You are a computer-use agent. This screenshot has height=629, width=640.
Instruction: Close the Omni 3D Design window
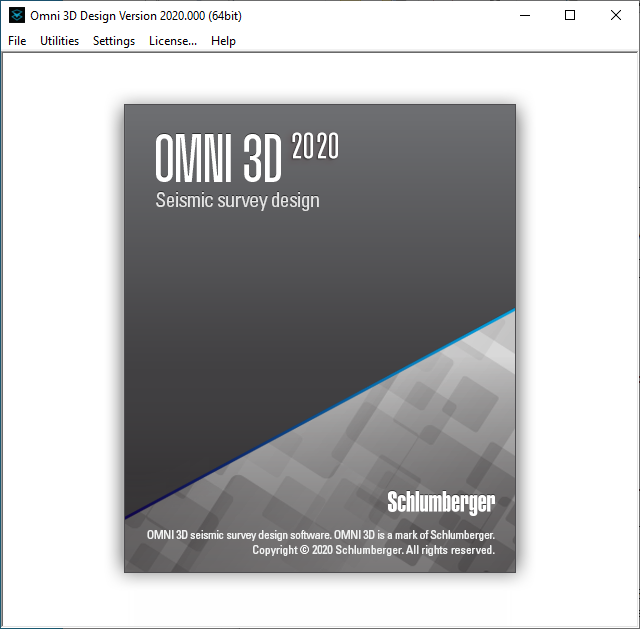tap(616, 16)
